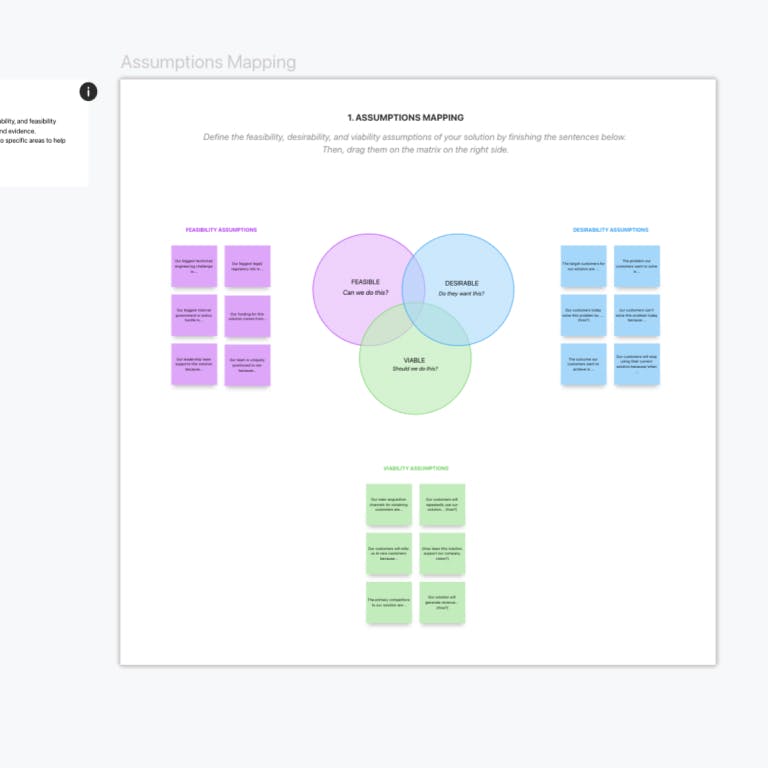Click the description text panel beside the info icon

[43, 133]
